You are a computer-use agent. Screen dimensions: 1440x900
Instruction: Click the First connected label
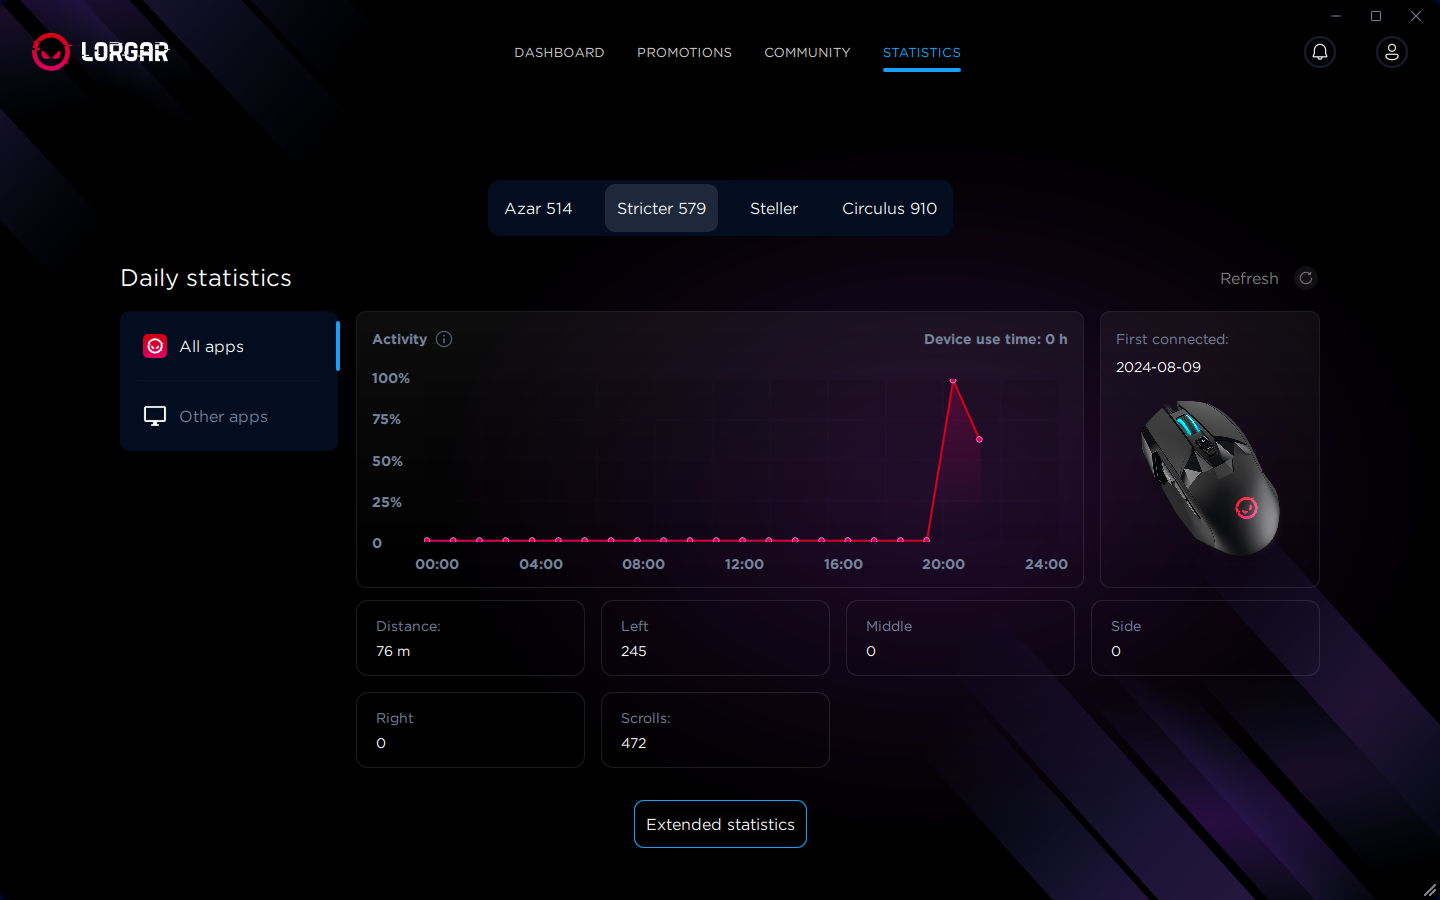tap(1172, 339)
